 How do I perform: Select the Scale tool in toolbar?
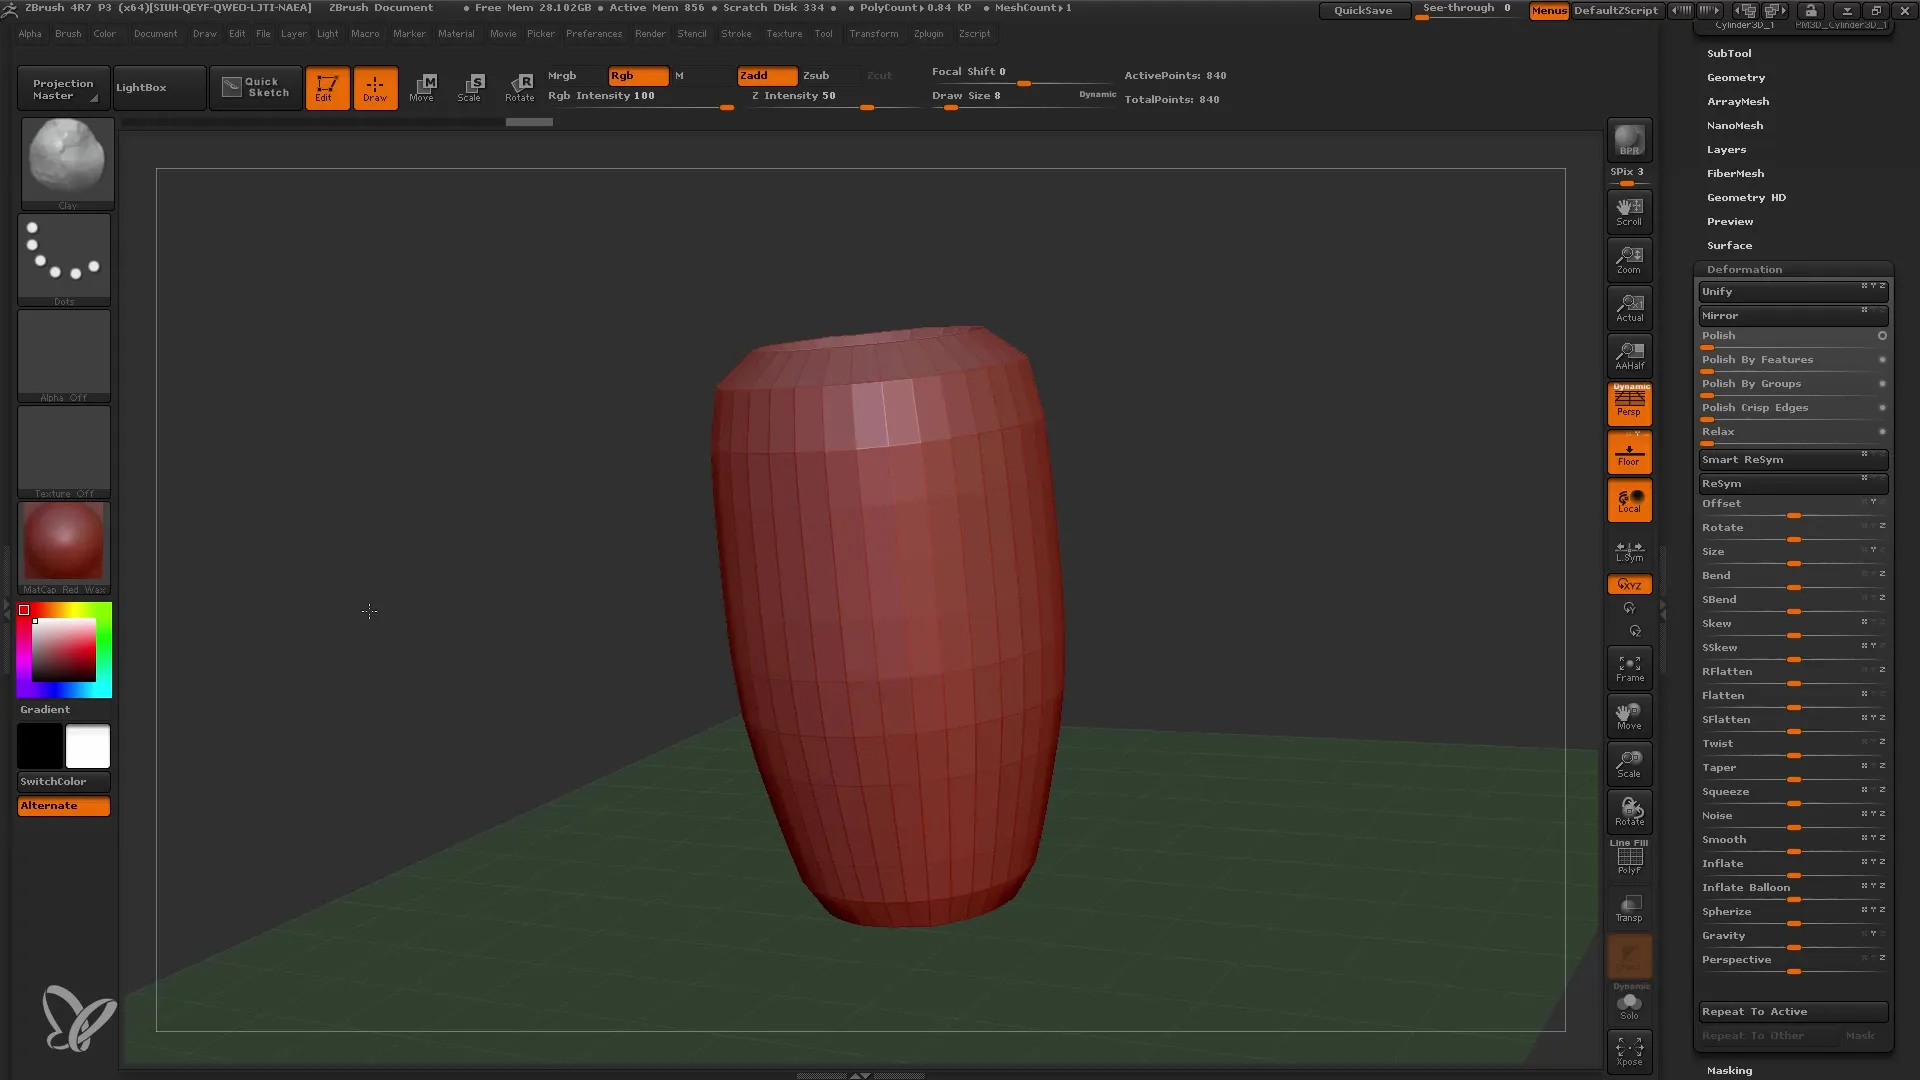click(469, 87)
